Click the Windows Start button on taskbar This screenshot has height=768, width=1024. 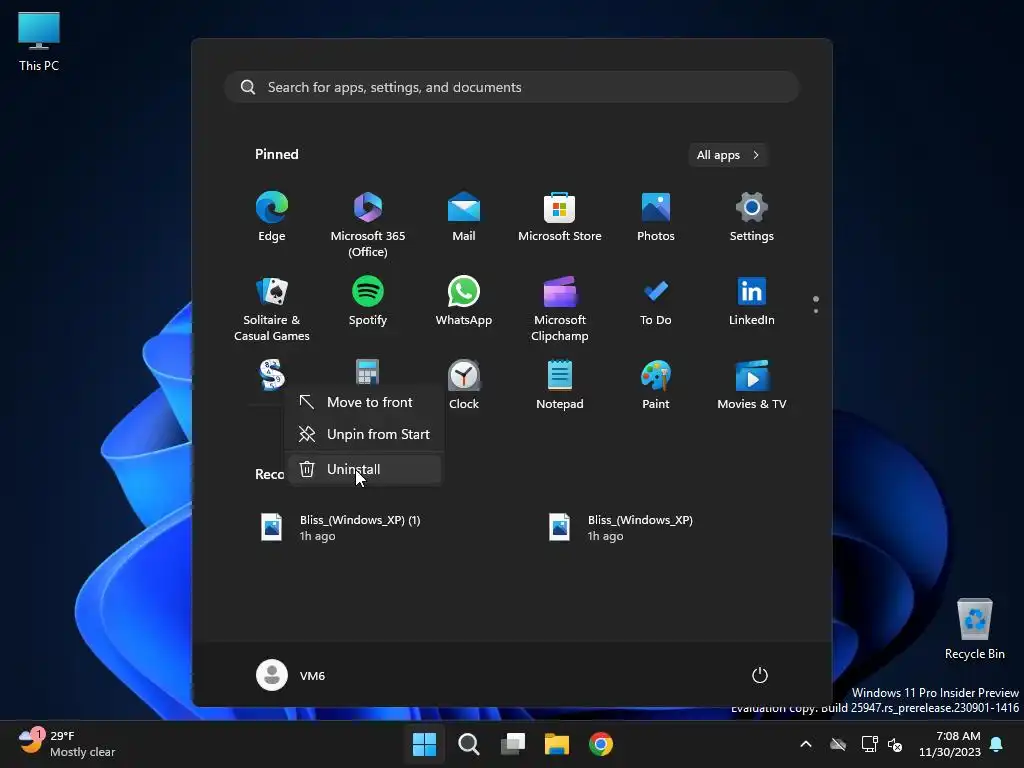[x=424, y=744]
